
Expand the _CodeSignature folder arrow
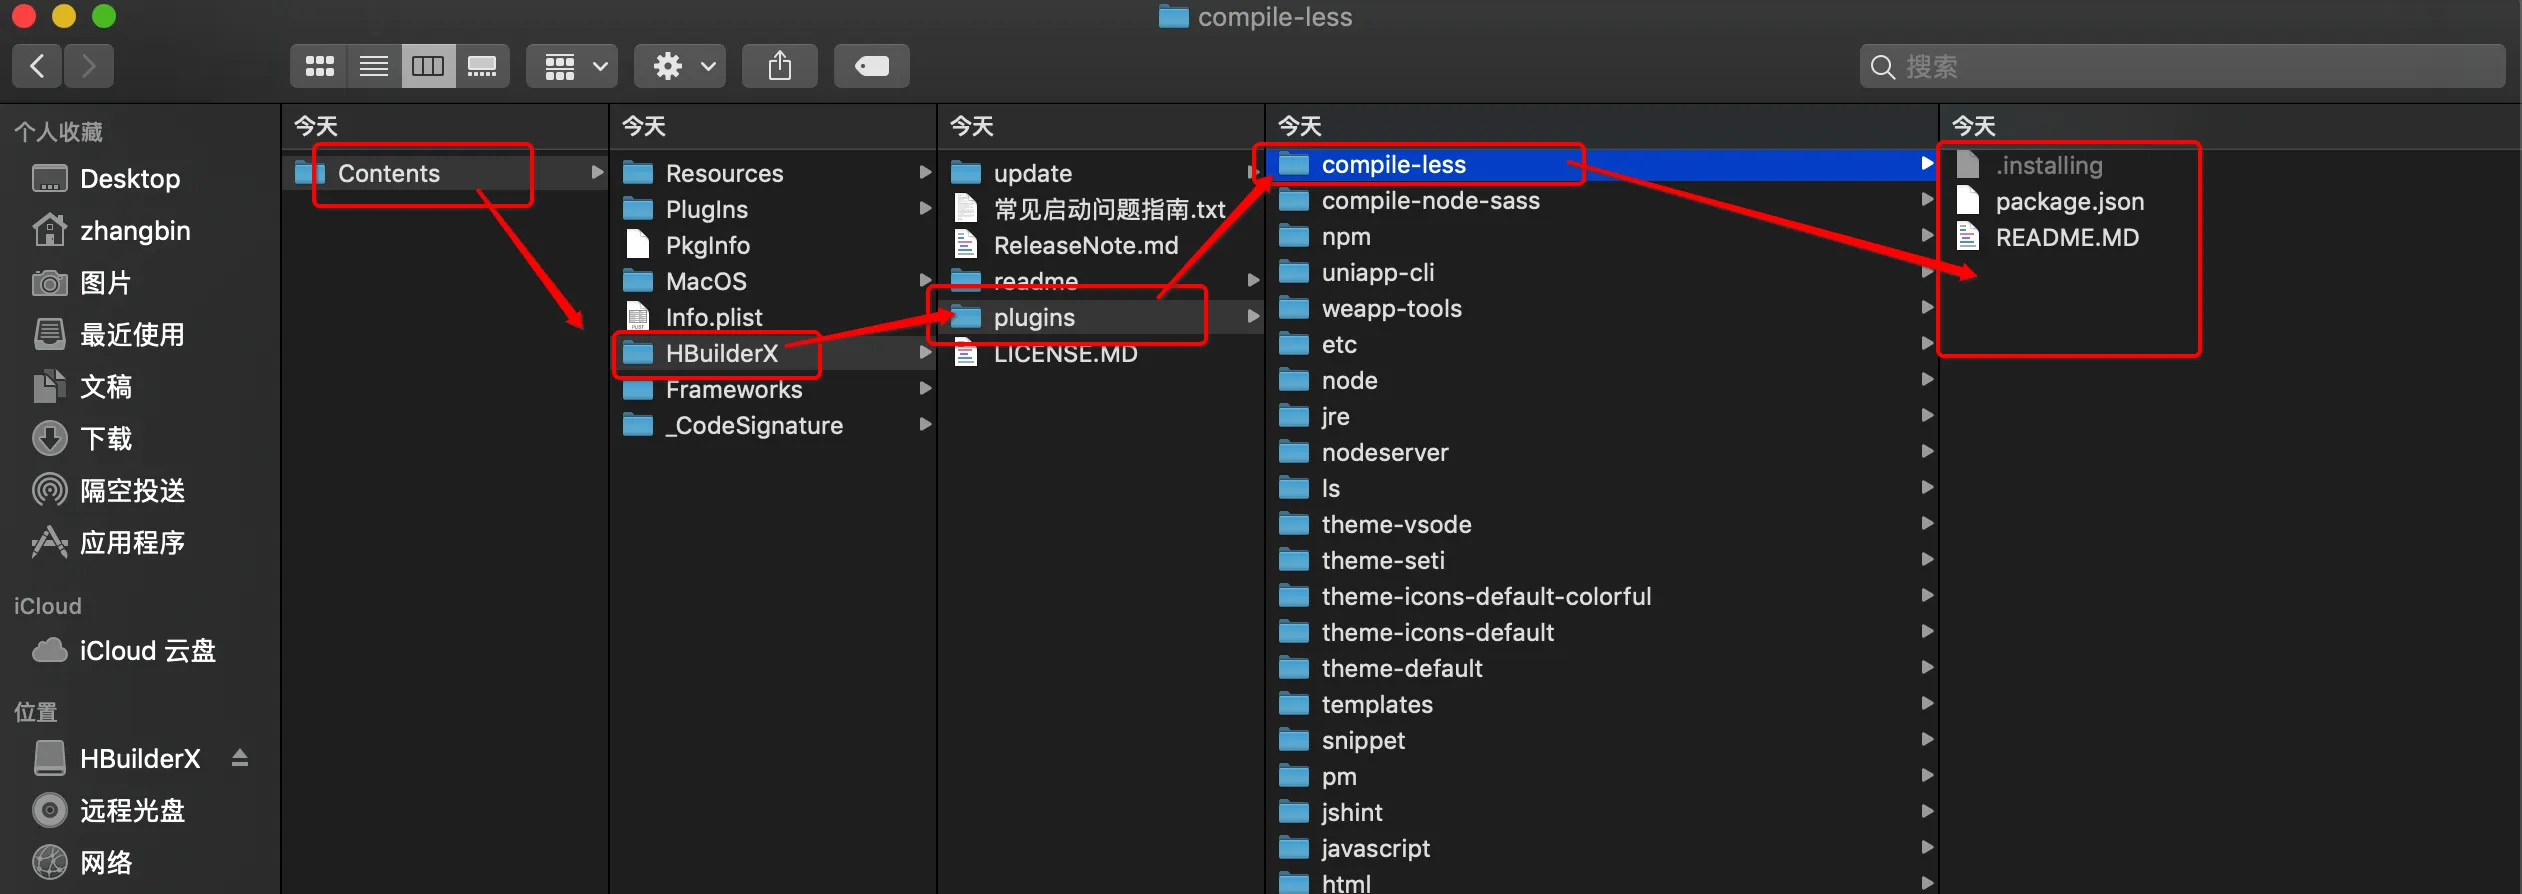(925, 424)
